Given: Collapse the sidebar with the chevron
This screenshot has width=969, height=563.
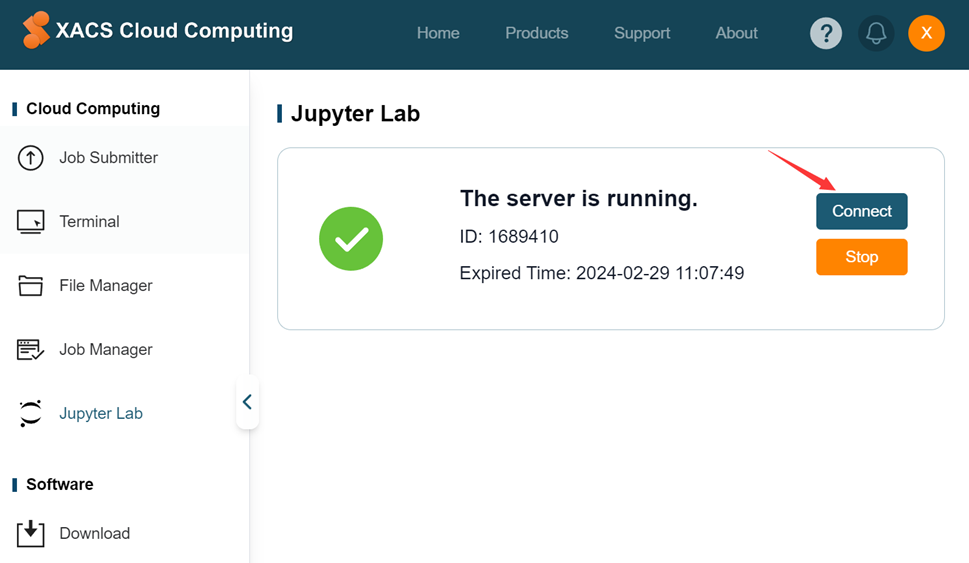Looking at the screenshot, I should [247, 402].
